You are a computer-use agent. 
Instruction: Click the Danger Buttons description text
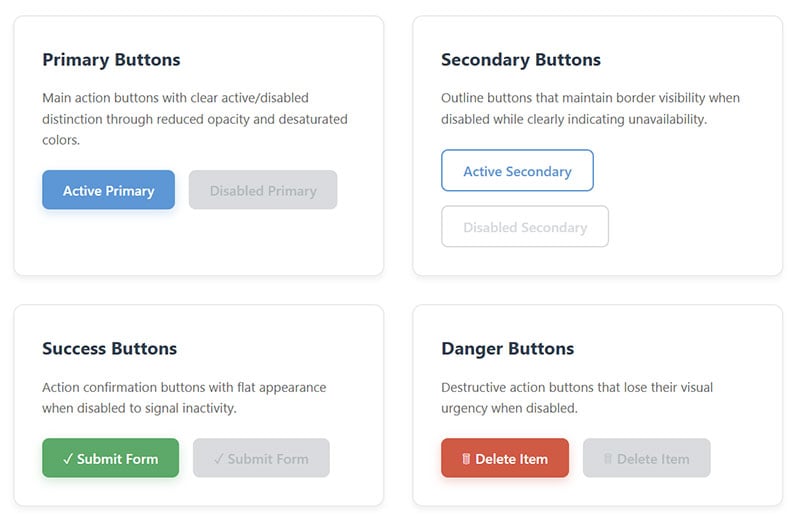pos(577,398)
